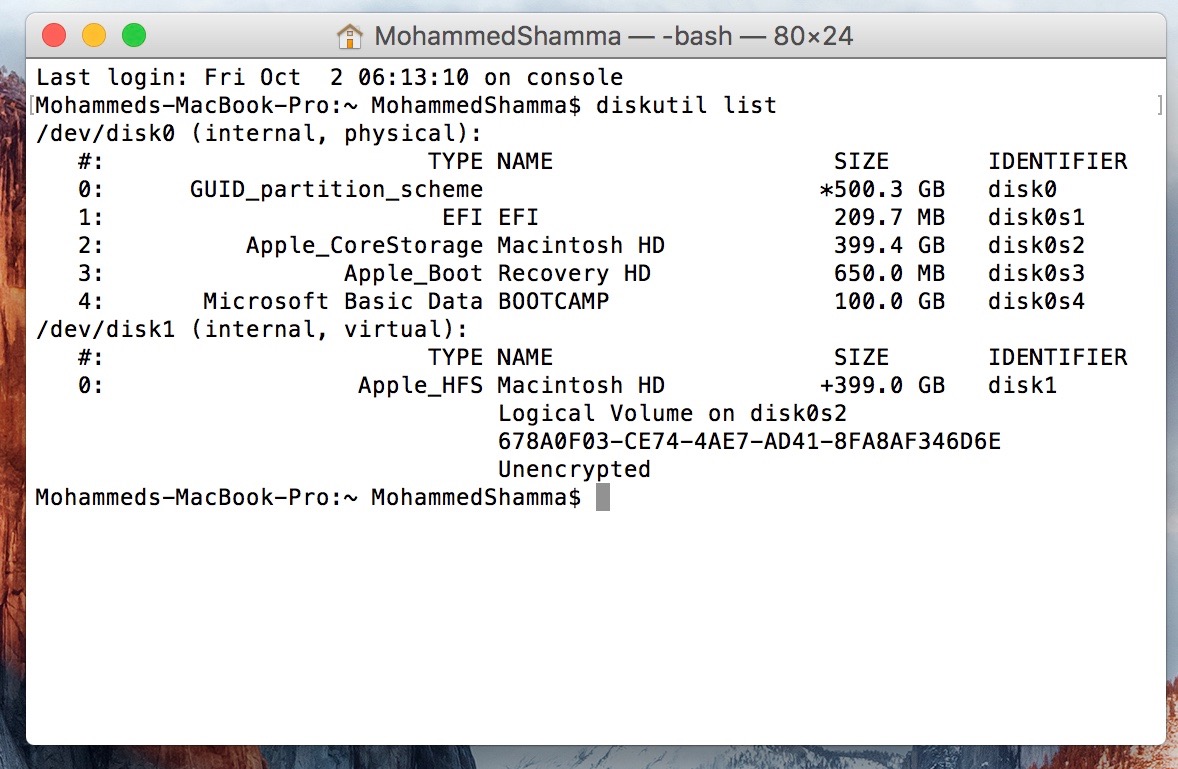
Task: Click 'Microsoft Basic Data' type entry
Action: coord(343,301)
